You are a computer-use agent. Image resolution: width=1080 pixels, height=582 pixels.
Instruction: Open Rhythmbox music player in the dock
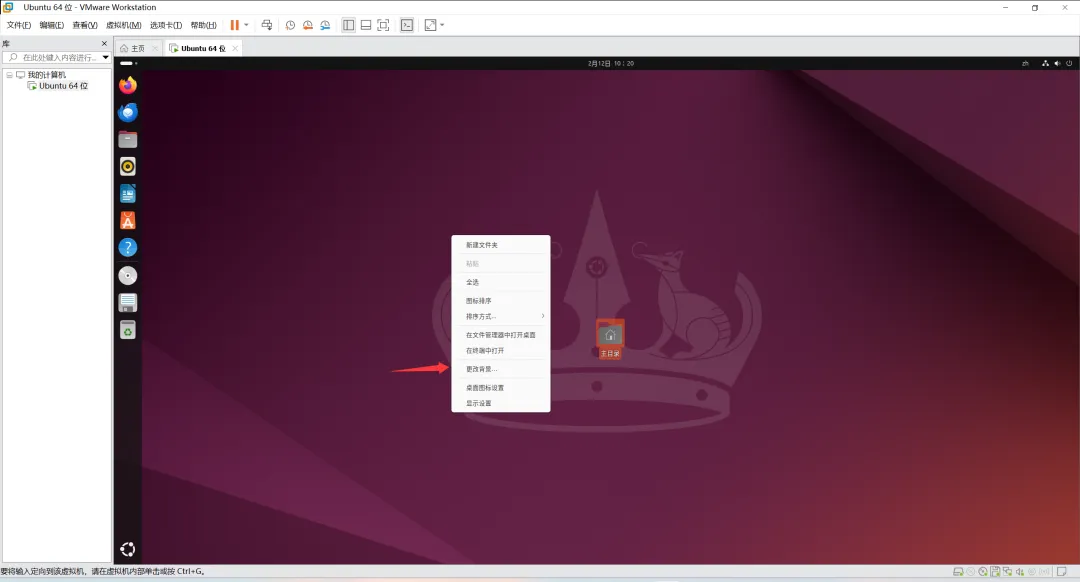pyautogui.click(x=127, y=167)
